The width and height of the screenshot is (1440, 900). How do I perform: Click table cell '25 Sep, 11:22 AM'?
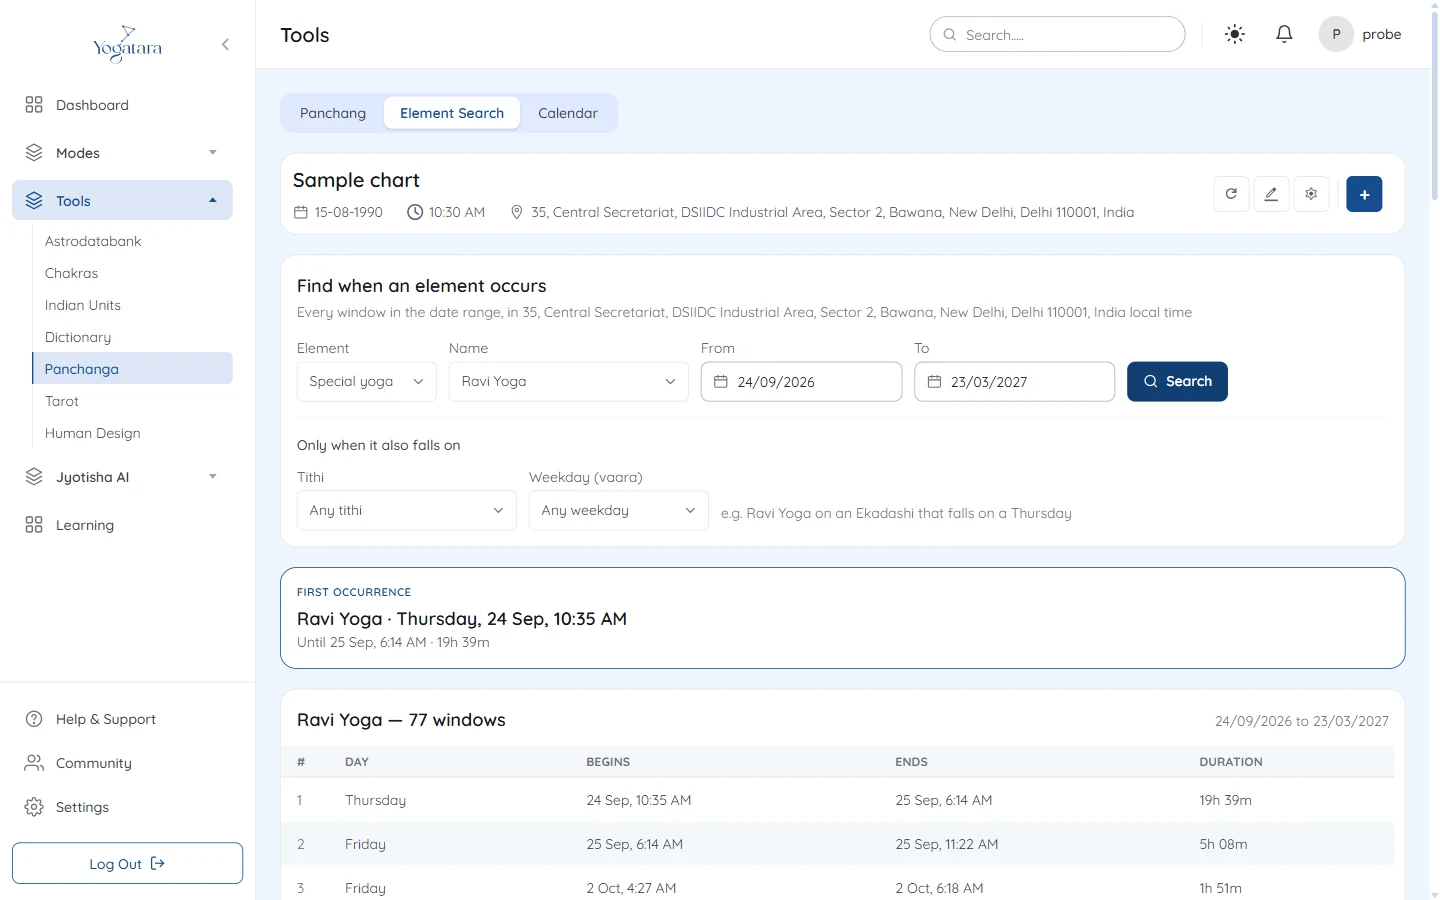click(947, 844)
